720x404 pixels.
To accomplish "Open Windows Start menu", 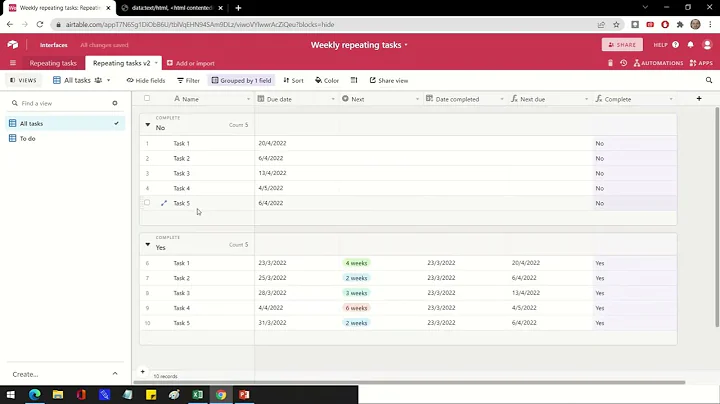I will [x=11, y=395].
